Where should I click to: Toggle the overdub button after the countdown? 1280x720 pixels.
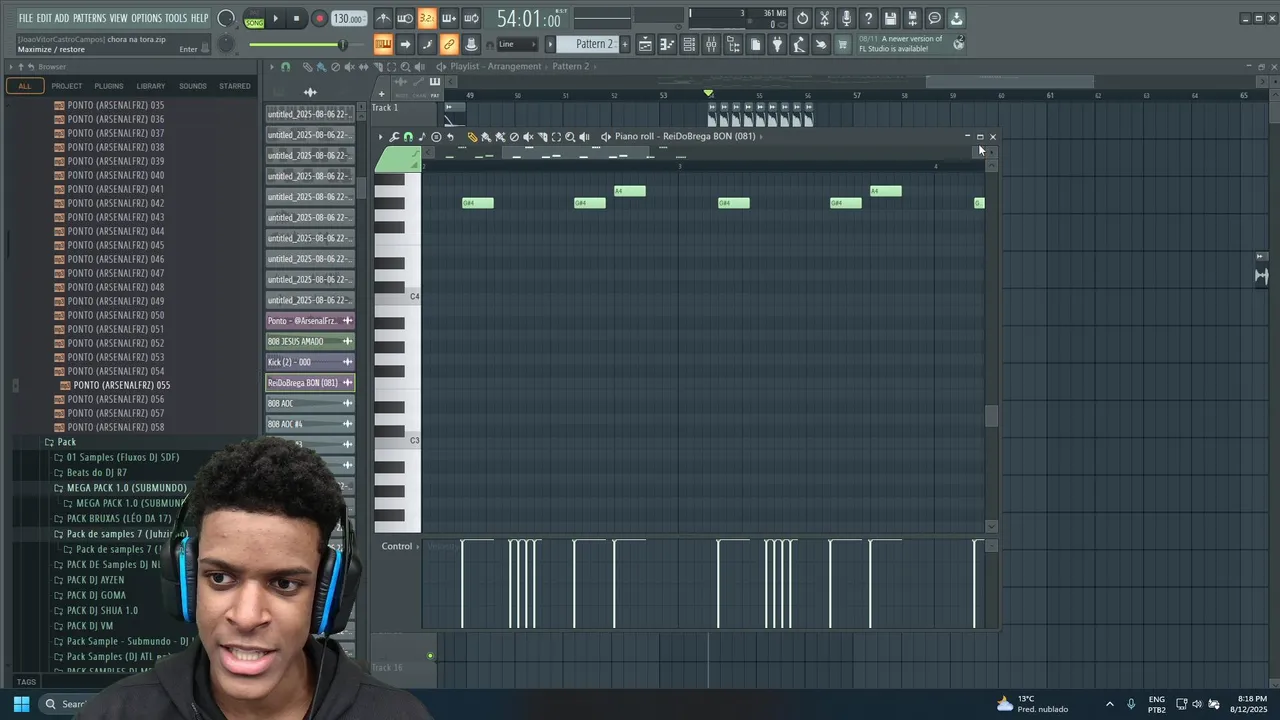449,18
